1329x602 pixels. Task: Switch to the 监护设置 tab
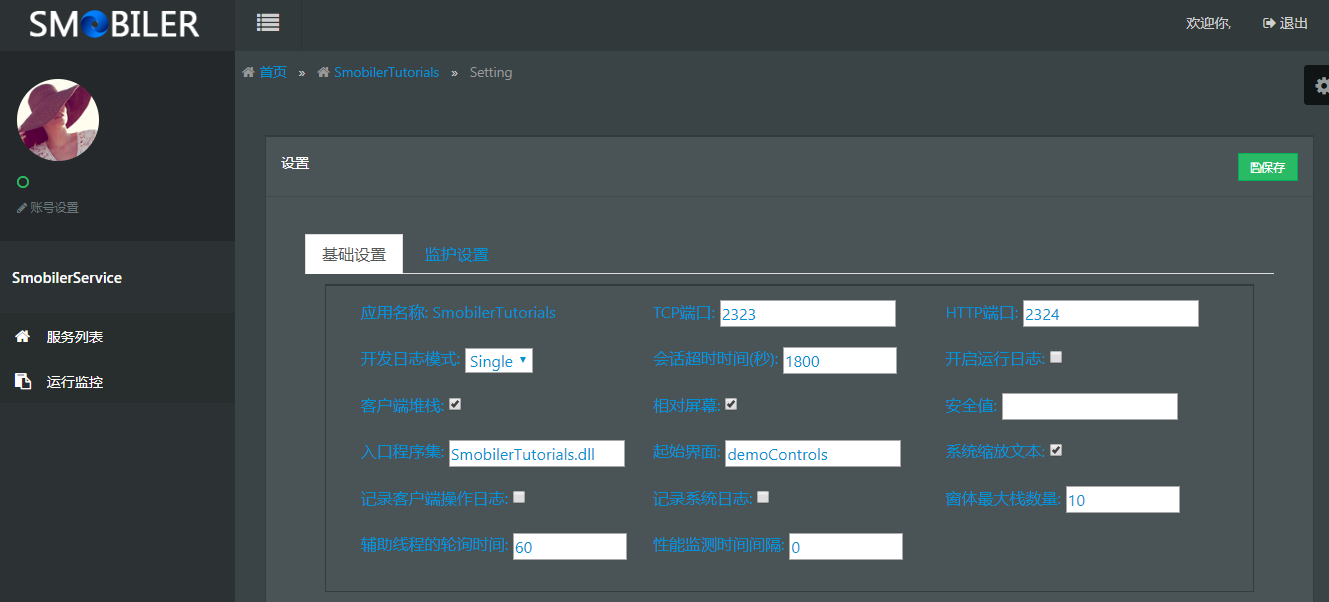457,254
